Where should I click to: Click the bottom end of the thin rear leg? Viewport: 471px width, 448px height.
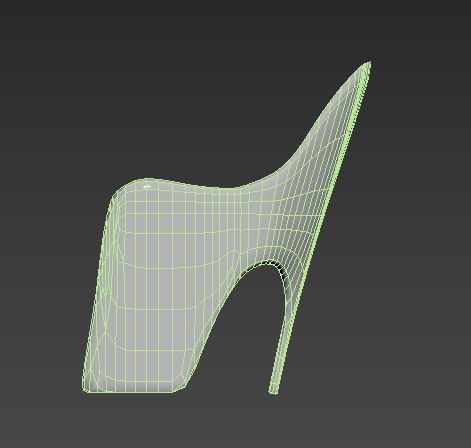[273, 391]
